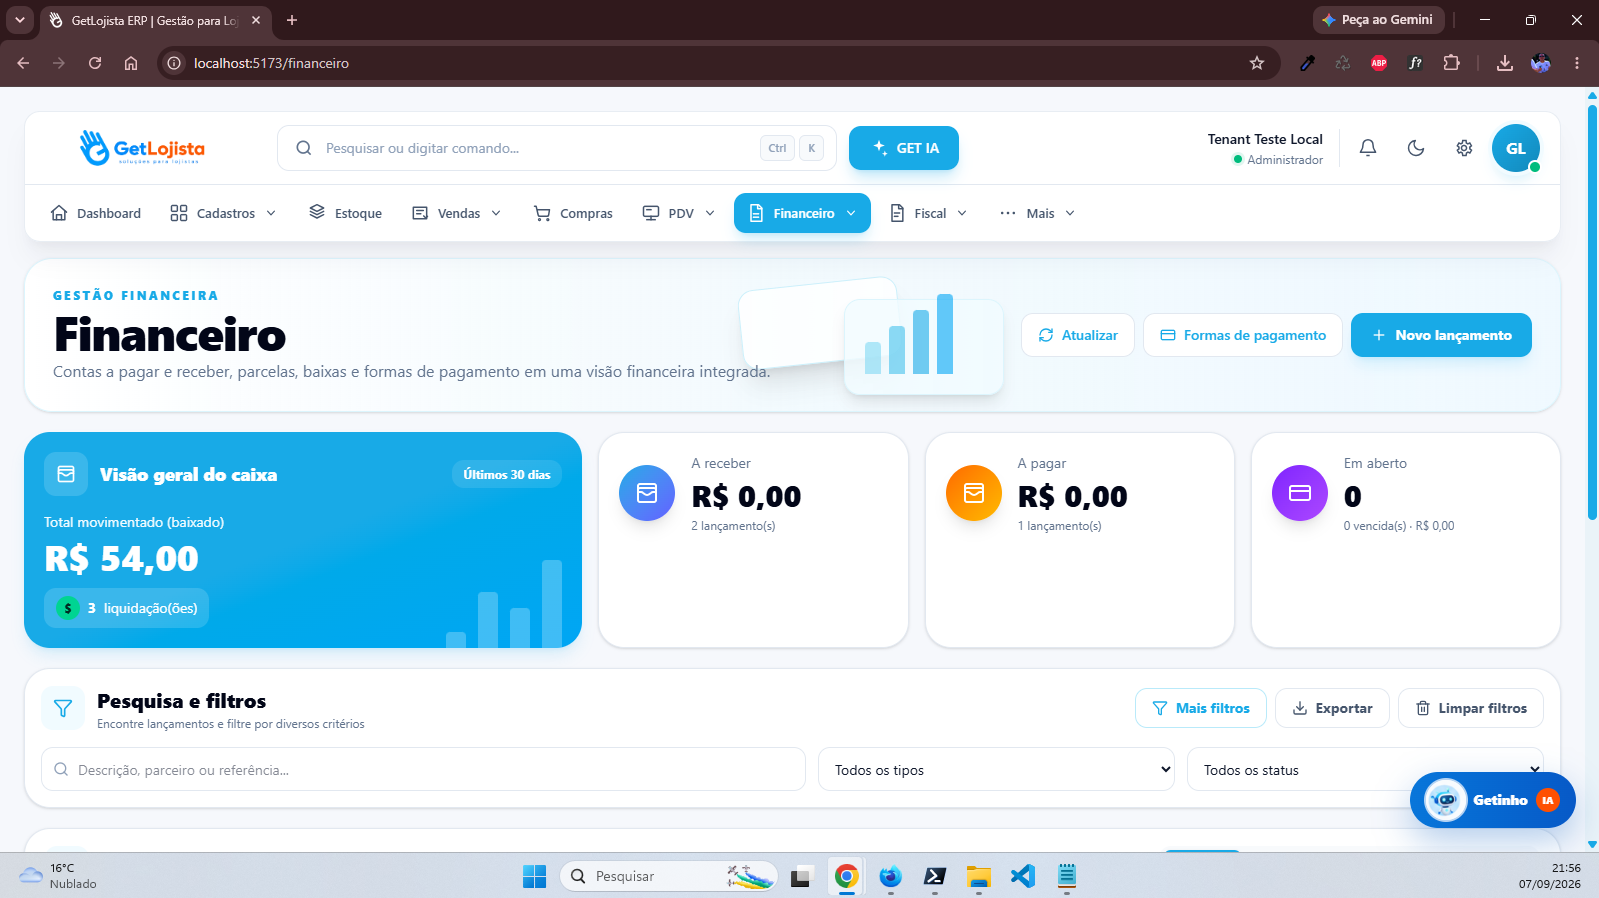This screenshot has width=1599, height=898.
Task: Focus the Pesquisar ou digitar comando field
Action: 557,148
